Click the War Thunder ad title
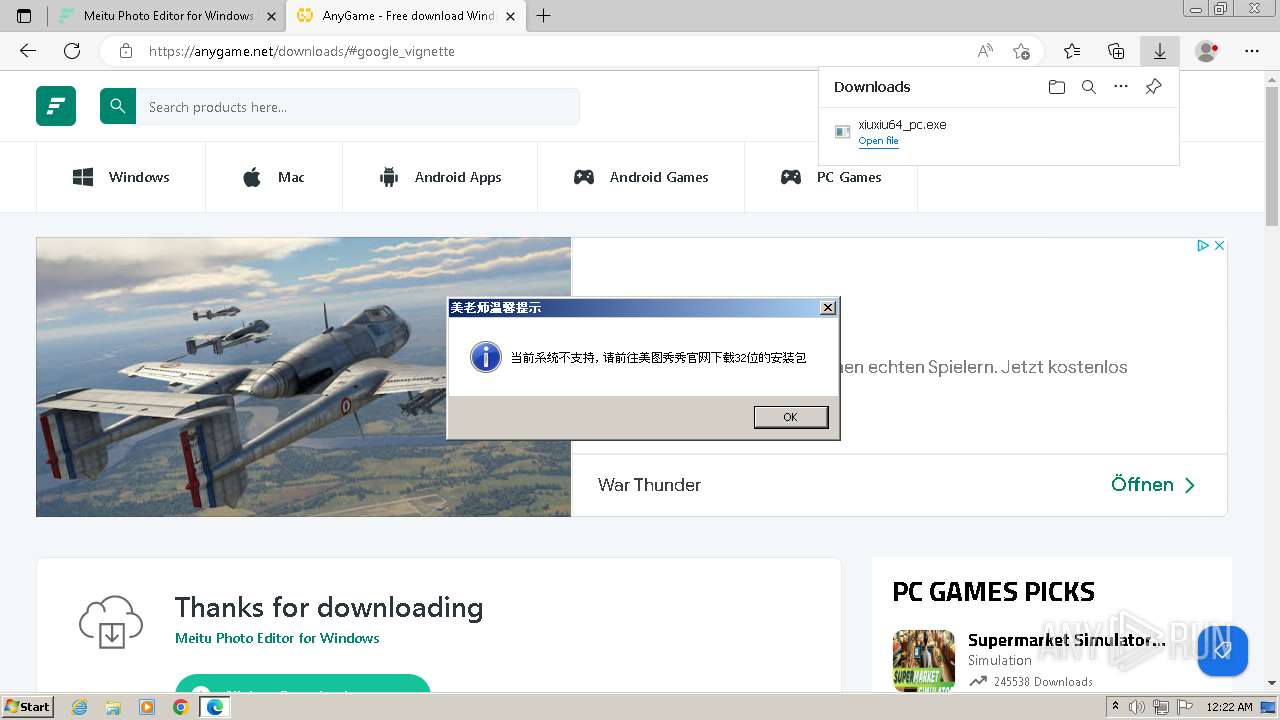This screenshot has height=720, width=1280. 649,485
